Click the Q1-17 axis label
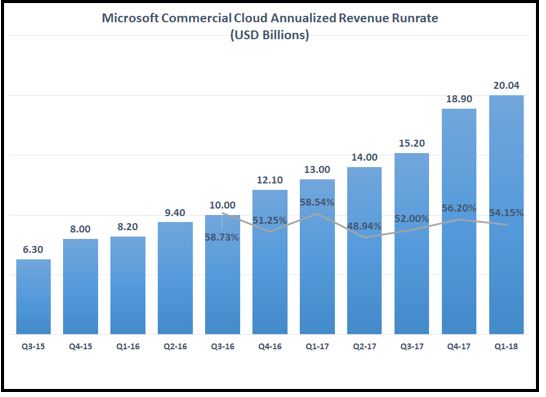 tap(317, 347)
